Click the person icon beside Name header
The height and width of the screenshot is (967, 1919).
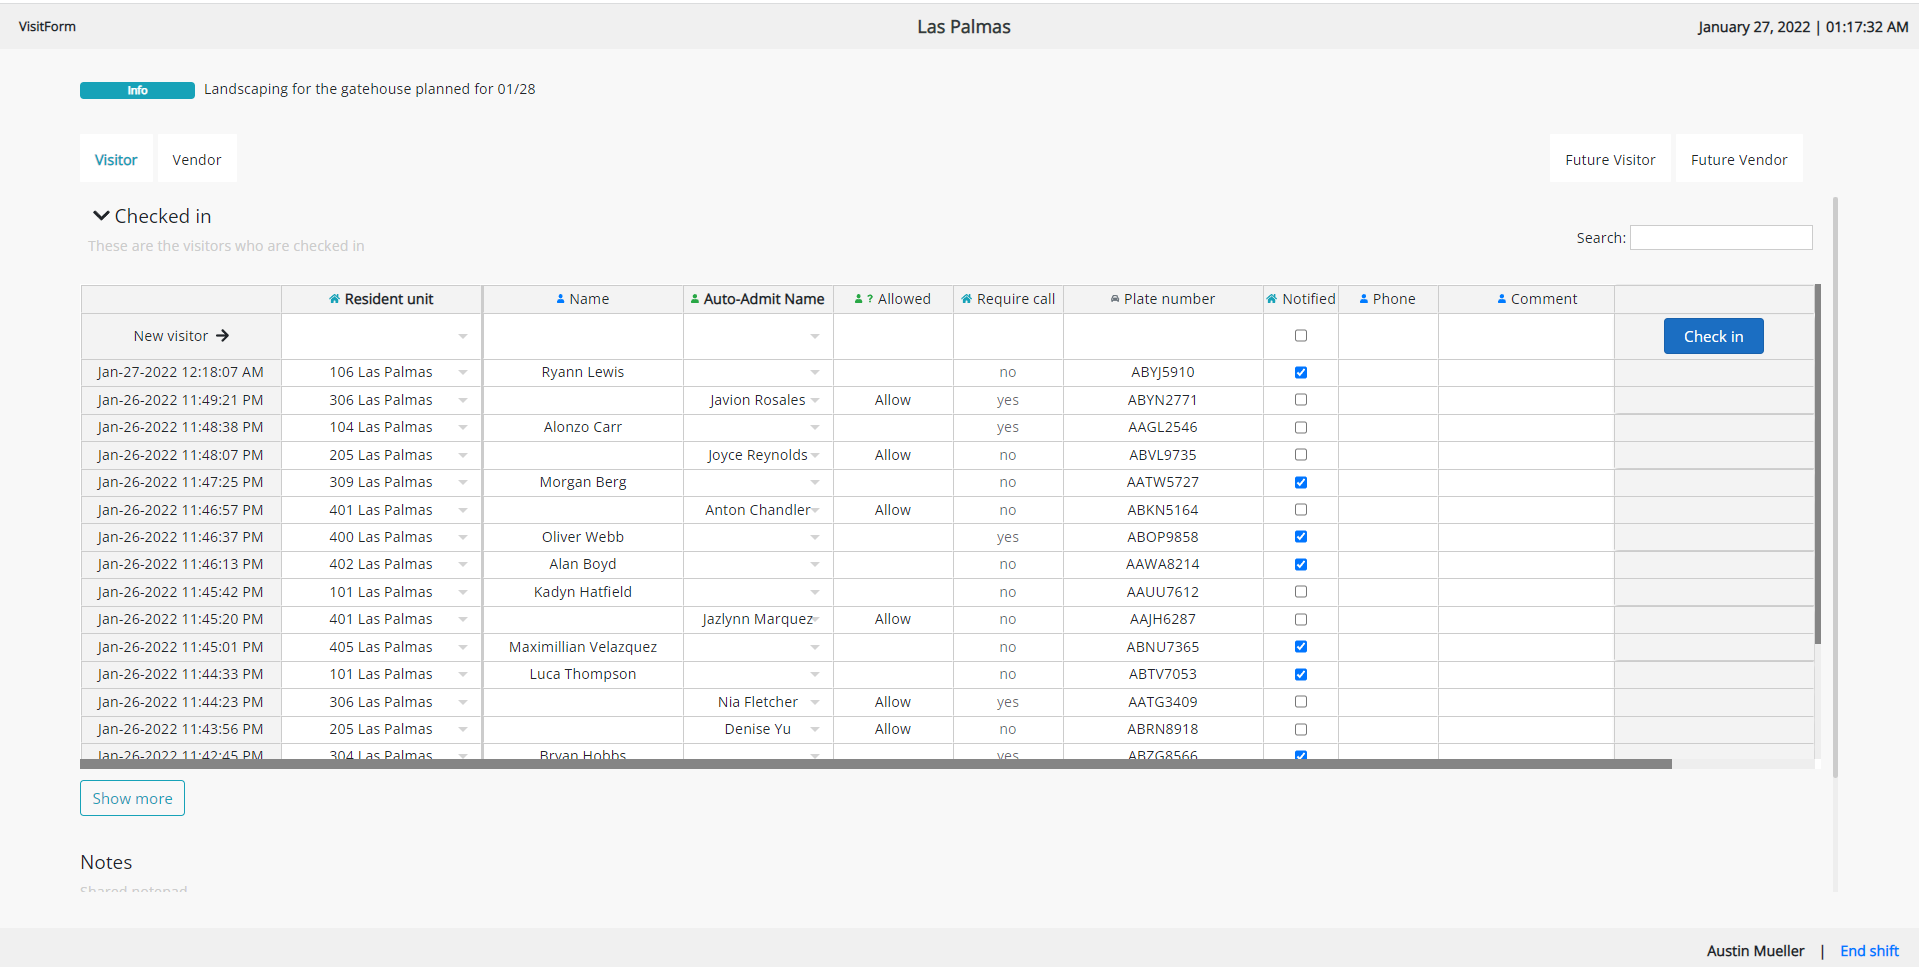(560, 298)
